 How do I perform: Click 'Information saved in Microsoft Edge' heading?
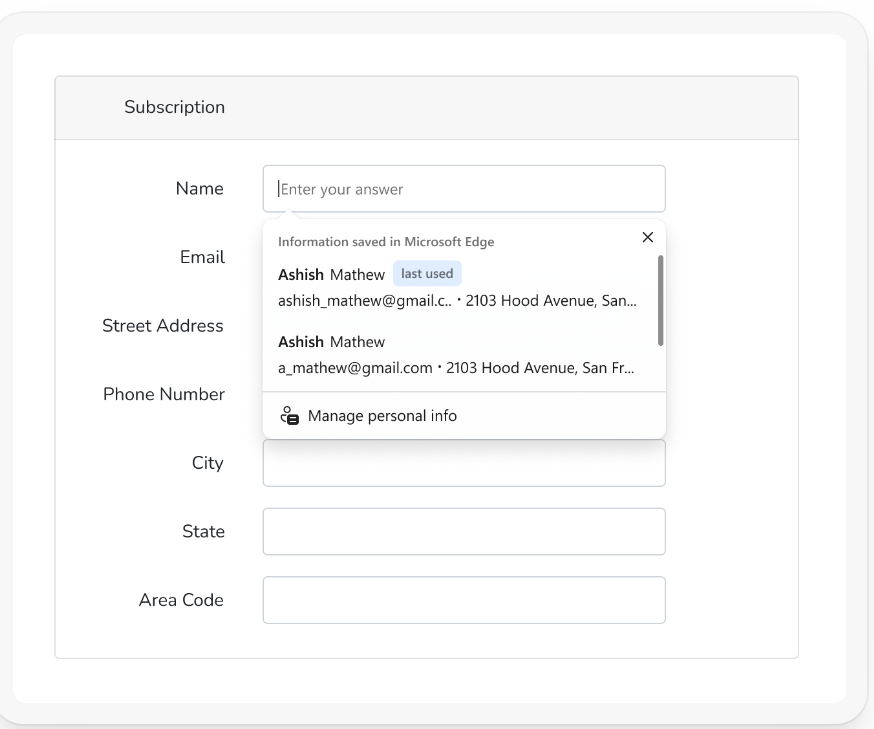(x=386, y=242)
